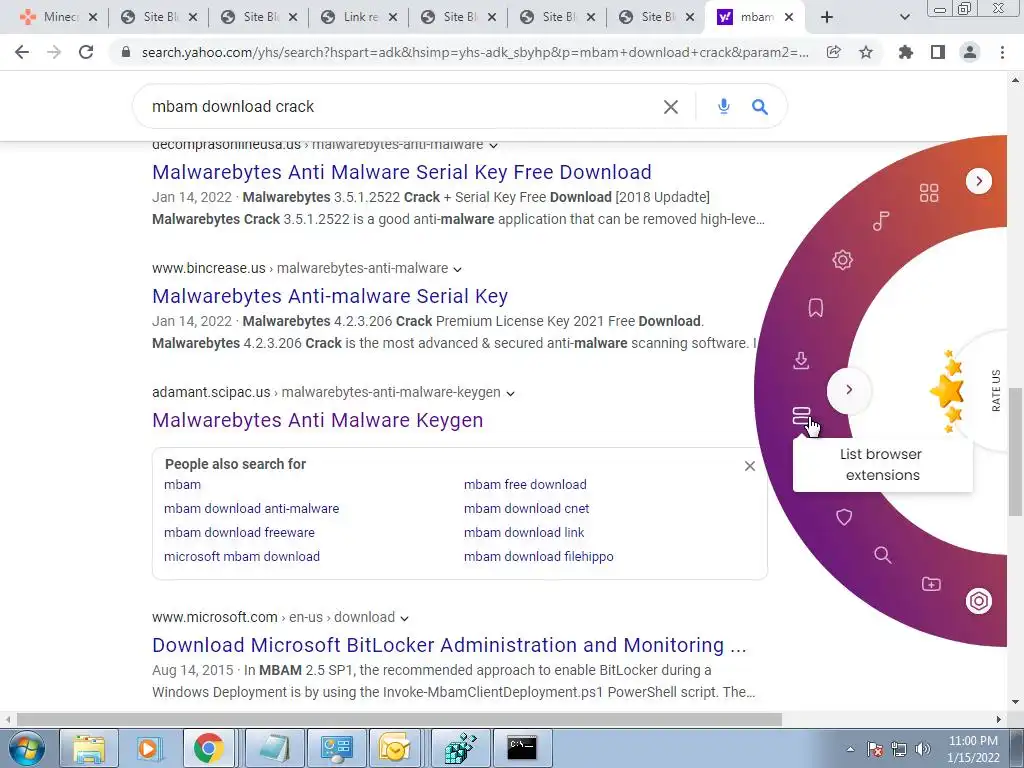
Task: Open Malwarebytes Anti Malware Serial Key Free Download
Action: pyautogui.click(x=402, y=172)
